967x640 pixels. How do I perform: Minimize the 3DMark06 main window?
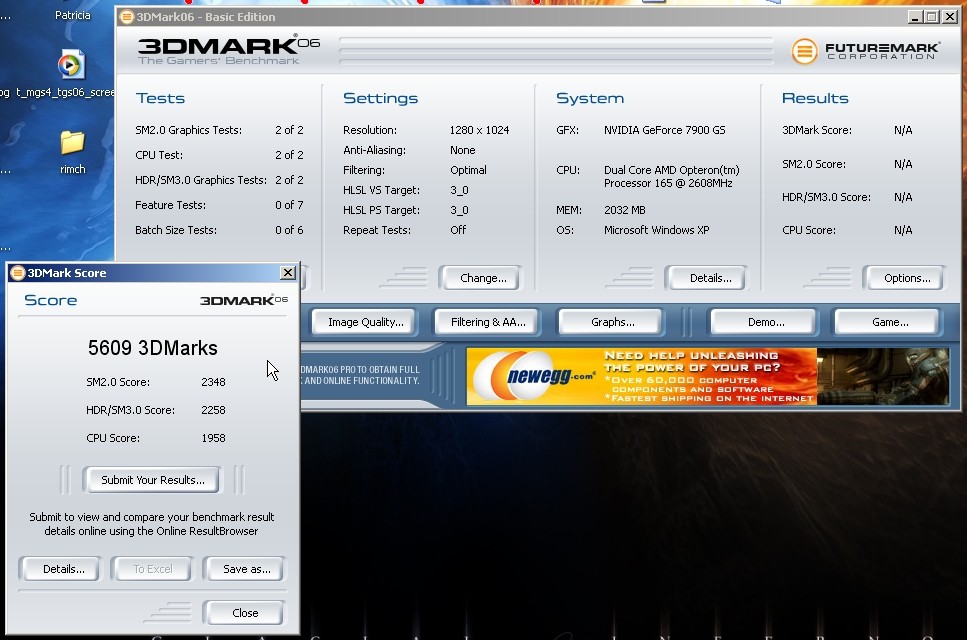click(x=915, y=17)
